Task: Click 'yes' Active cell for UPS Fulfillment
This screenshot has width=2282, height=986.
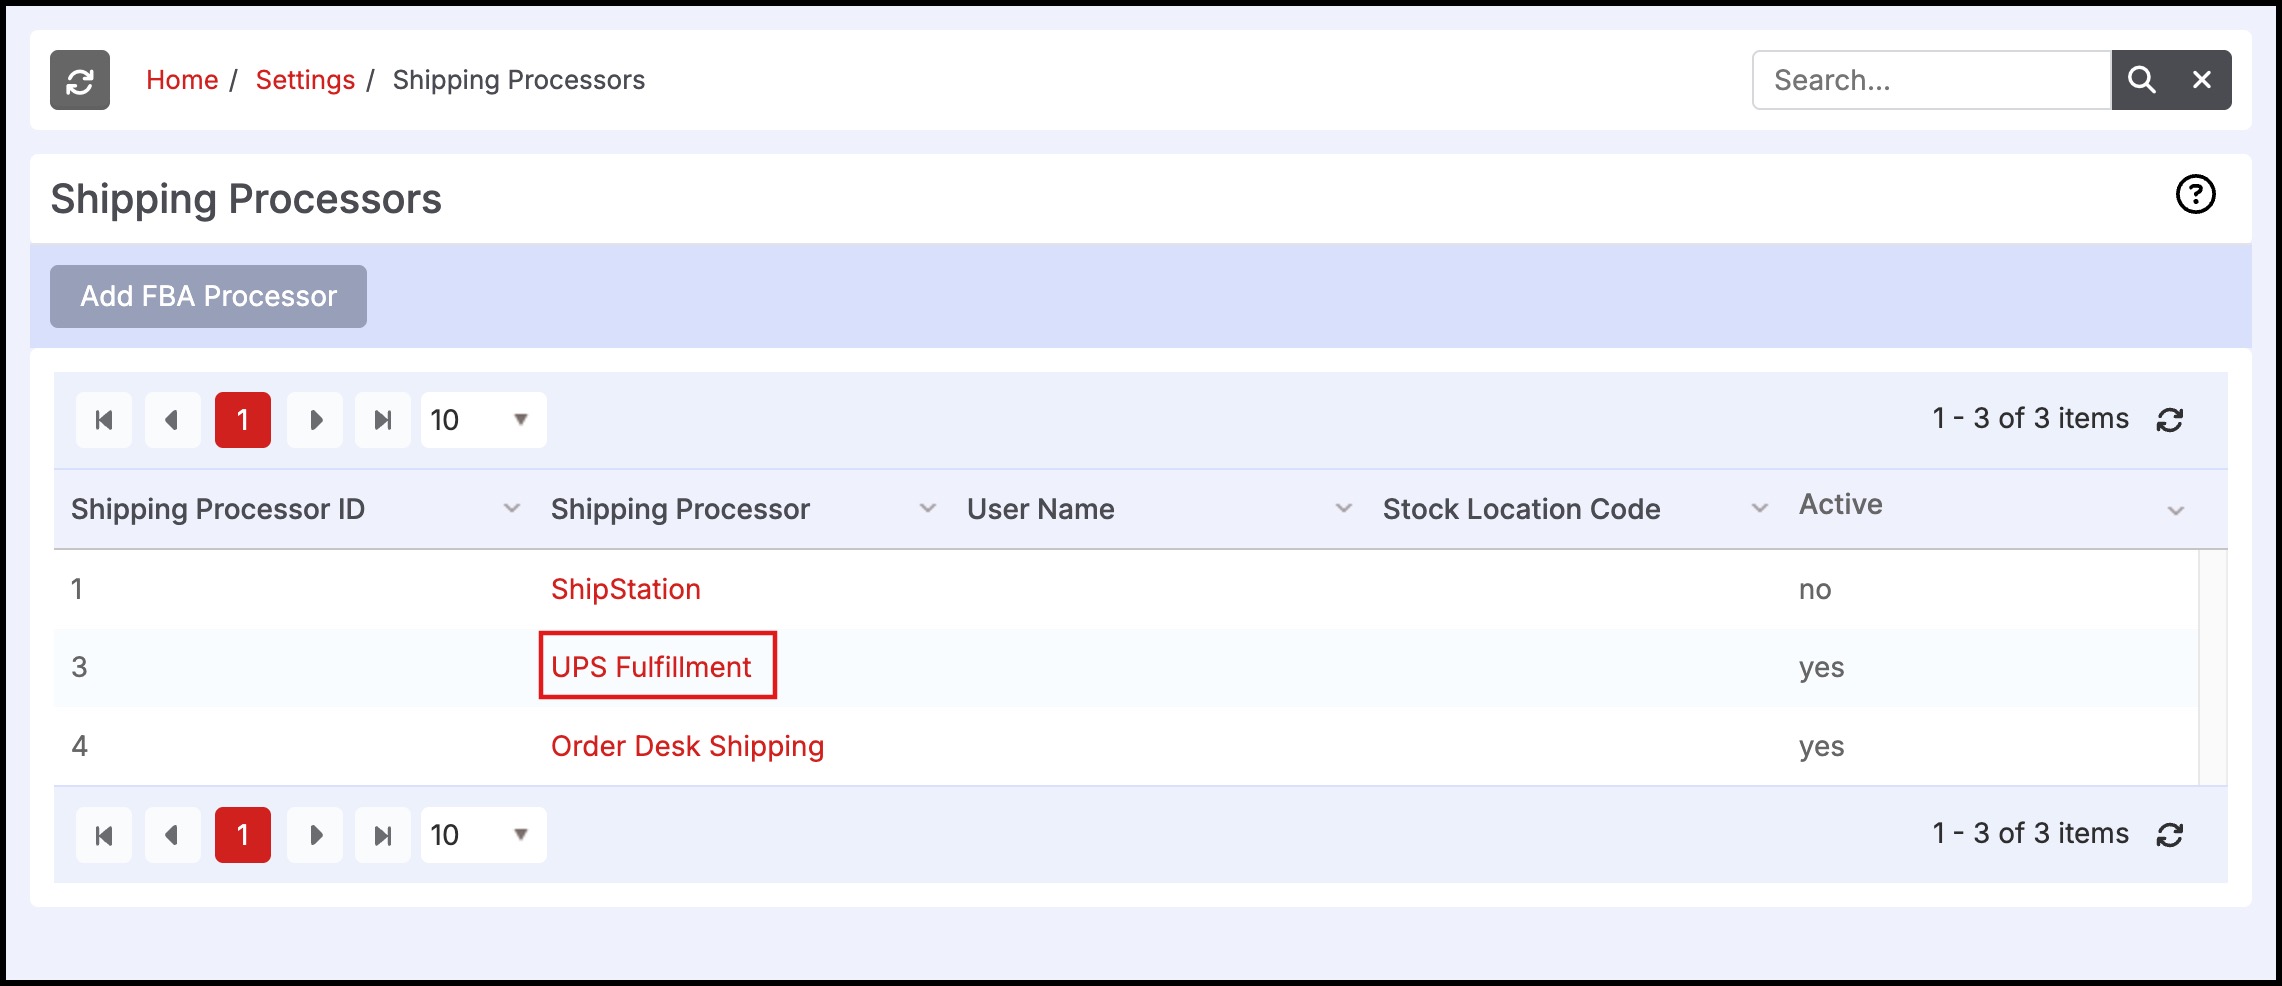Action: point(1821,667)
